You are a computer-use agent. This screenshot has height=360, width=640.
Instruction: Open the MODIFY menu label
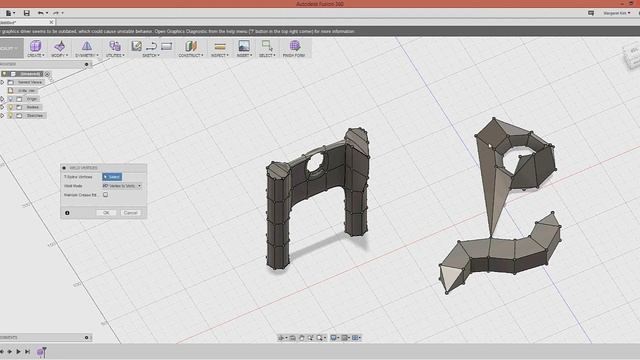pyautogui.click(x=60, y=55)
